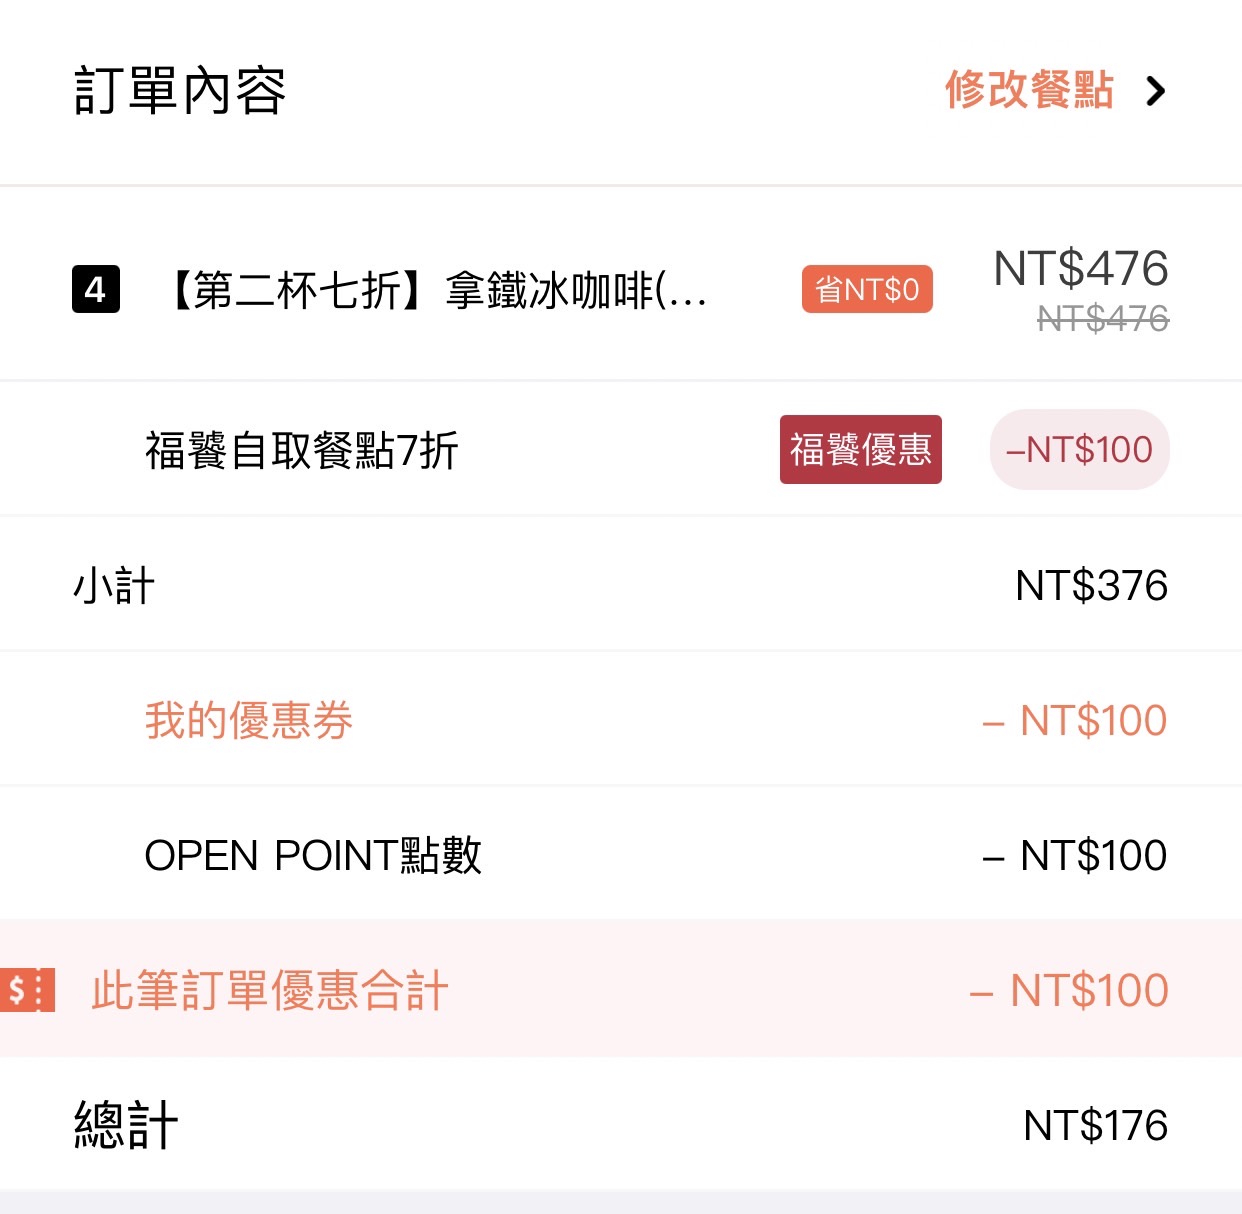The height and width of the screenshot is (1214, 1242).
Task: Tap the NT$376 subtotal amount
Action: (x=1091, y=586)
